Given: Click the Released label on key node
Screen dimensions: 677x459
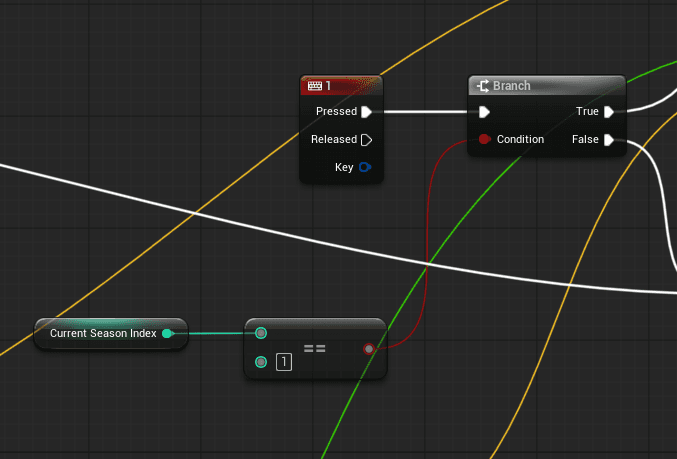Looking at the screenshot, I should (x=334, y=139).
